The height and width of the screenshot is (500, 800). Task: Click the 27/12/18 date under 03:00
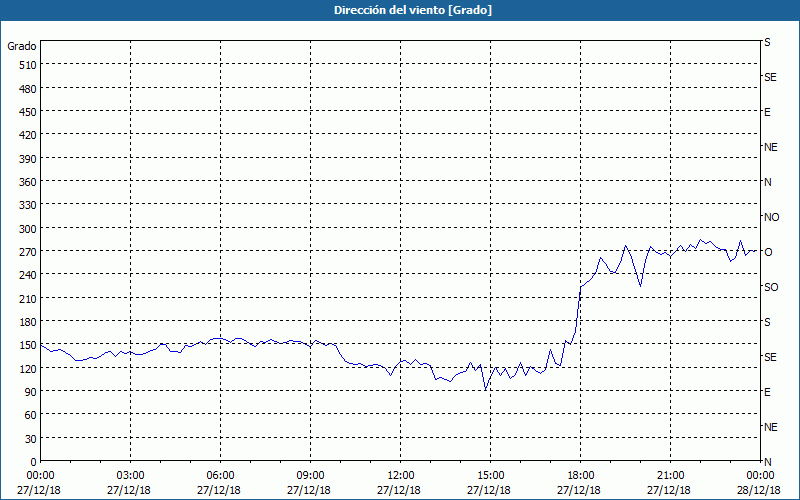129,490
